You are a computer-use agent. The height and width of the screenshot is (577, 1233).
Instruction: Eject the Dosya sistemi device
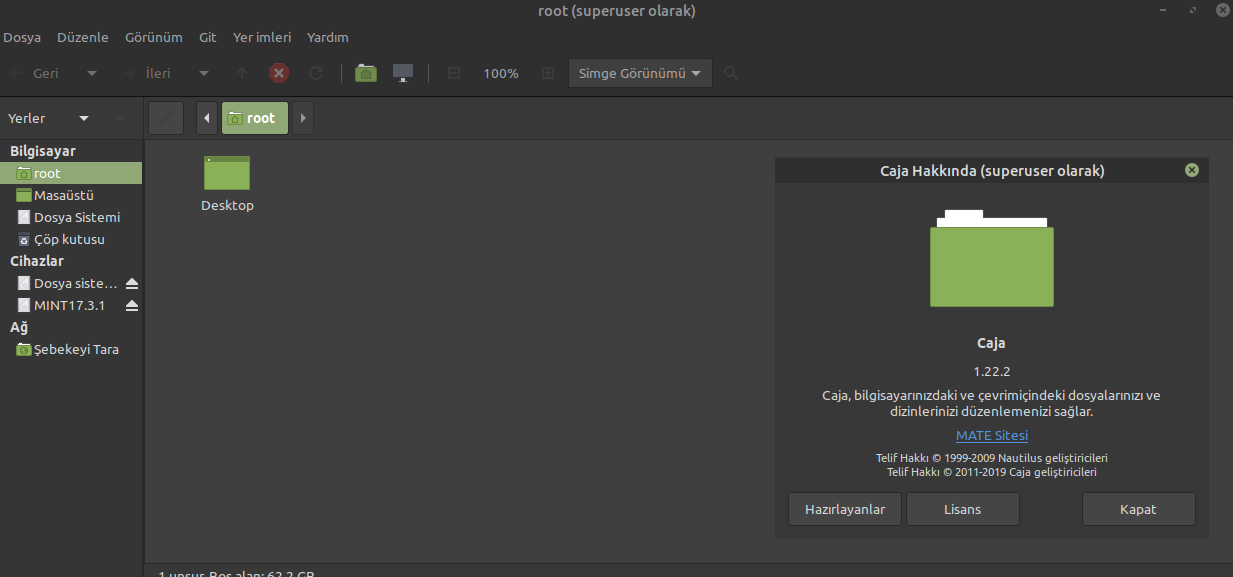point(131,284)
